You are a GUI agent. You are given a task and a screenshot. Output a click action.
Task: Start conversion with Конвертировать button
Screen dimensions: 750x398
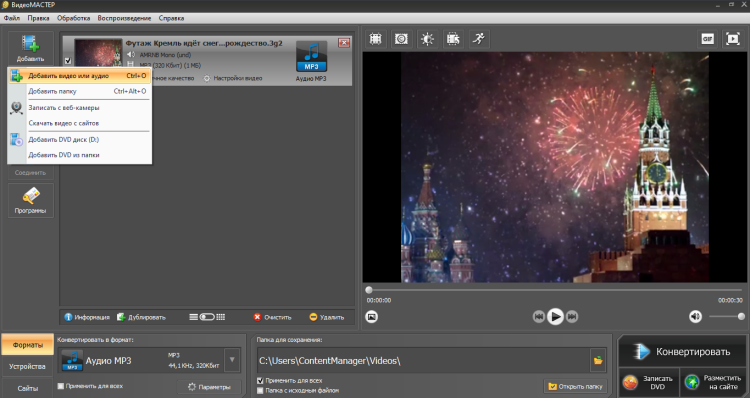(682, 352)
